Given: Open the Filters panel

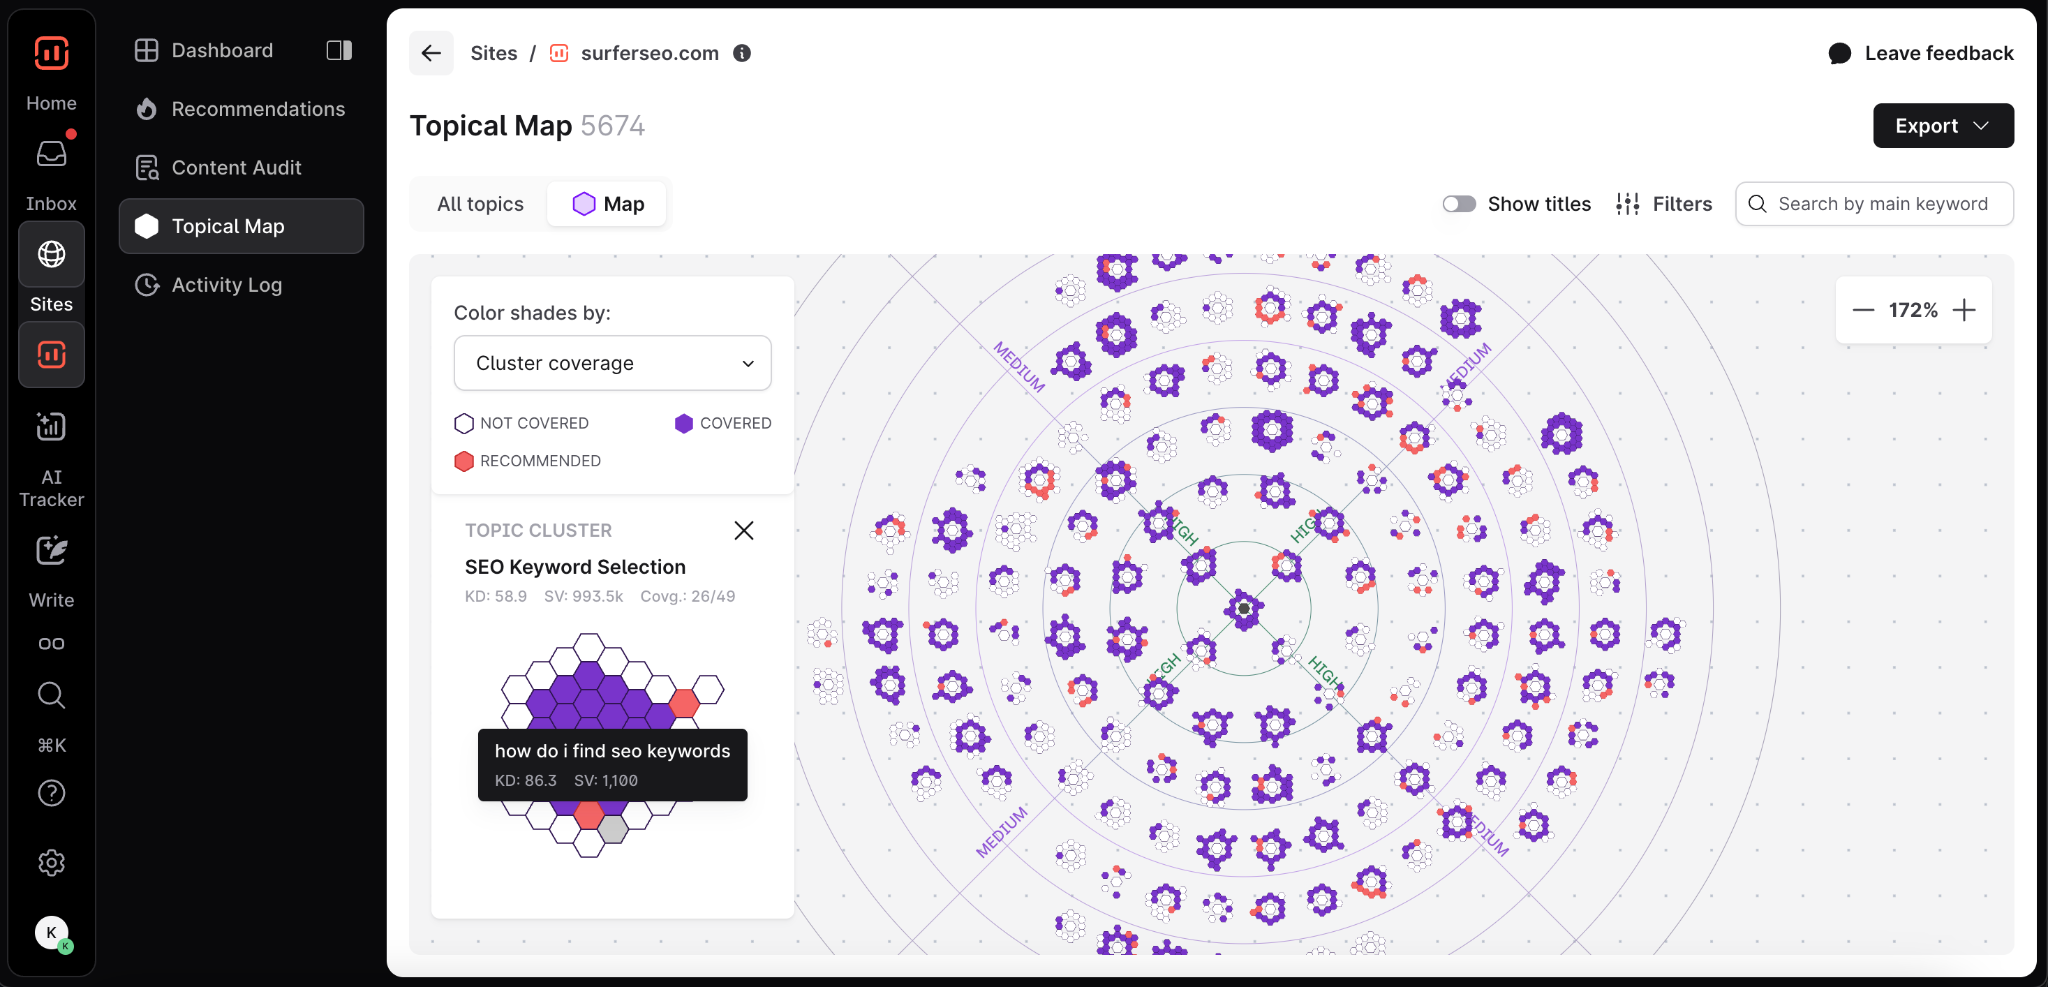Looking at the screenshot, I should (x=1664, y=204).
